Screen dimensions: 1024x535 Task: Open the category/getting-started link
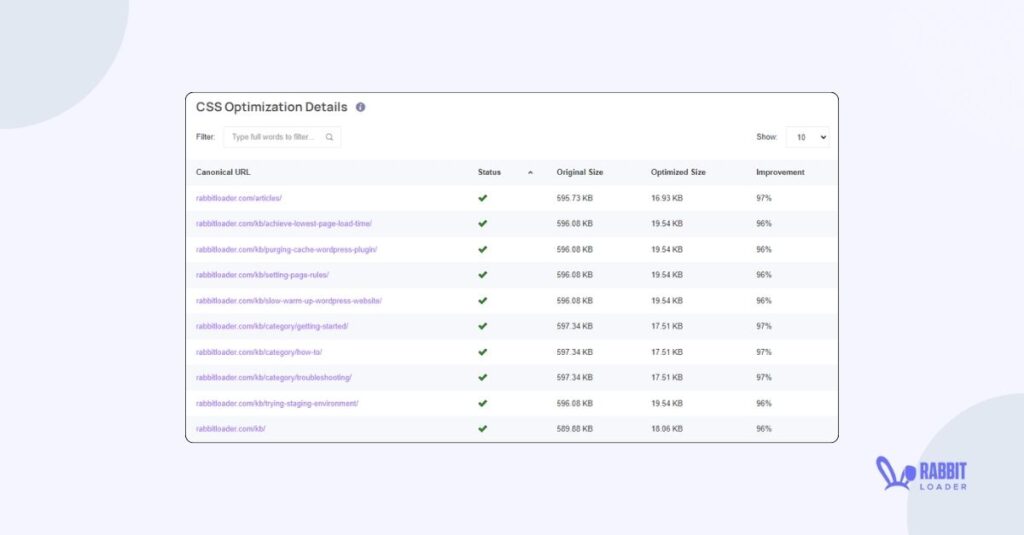coord(272,326)
